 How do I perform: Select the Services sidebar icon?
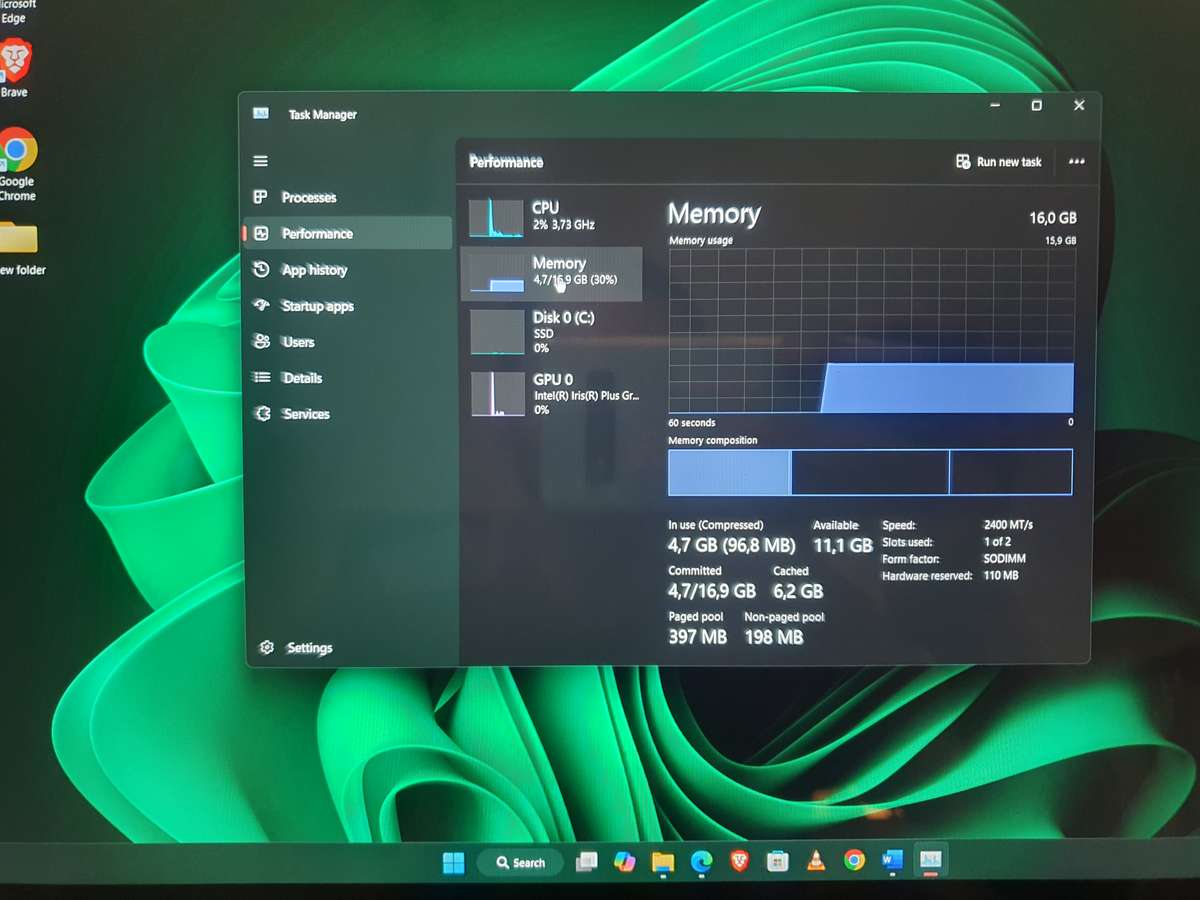[x=261, y=413]
